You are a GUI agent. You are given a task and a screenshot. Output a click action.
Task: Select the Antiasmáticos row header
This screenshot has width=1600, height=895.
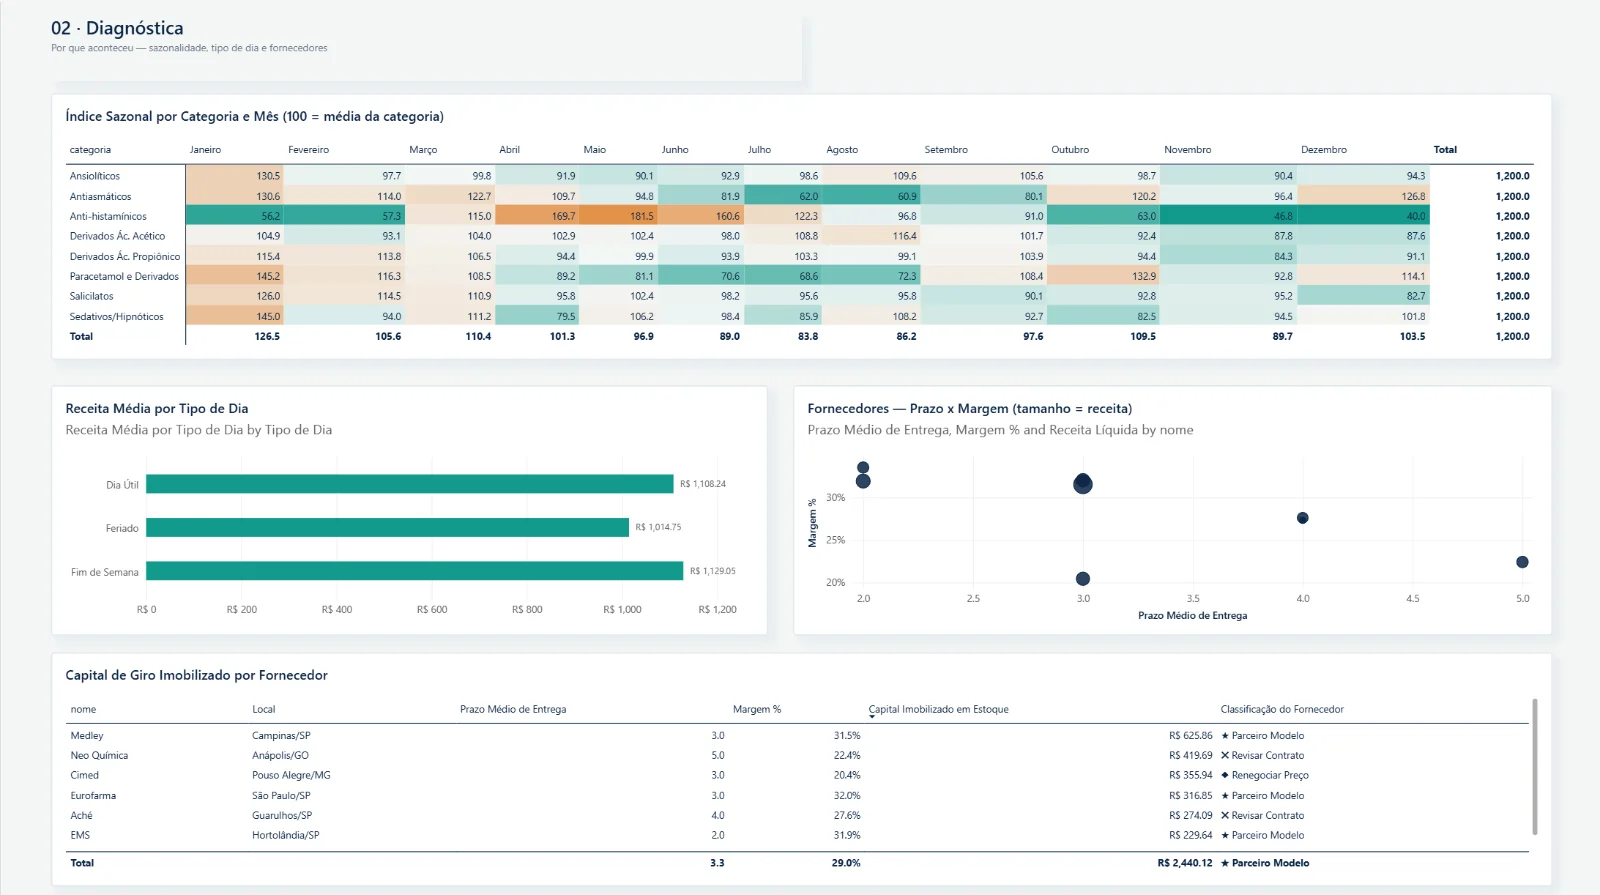click(100, 197)
